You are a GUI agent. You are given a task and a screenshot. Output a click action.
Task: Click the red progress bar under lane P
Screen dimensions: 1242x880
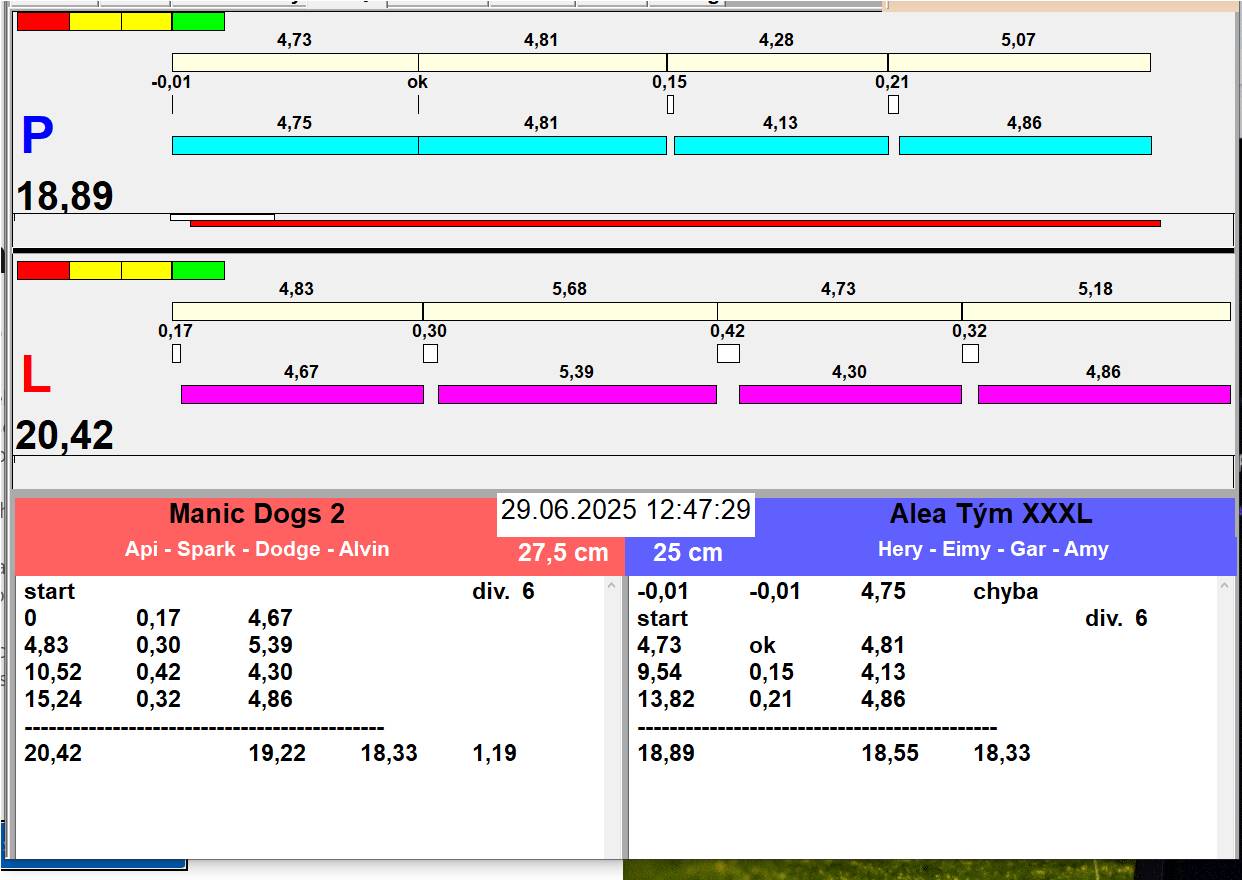(675, 223)
